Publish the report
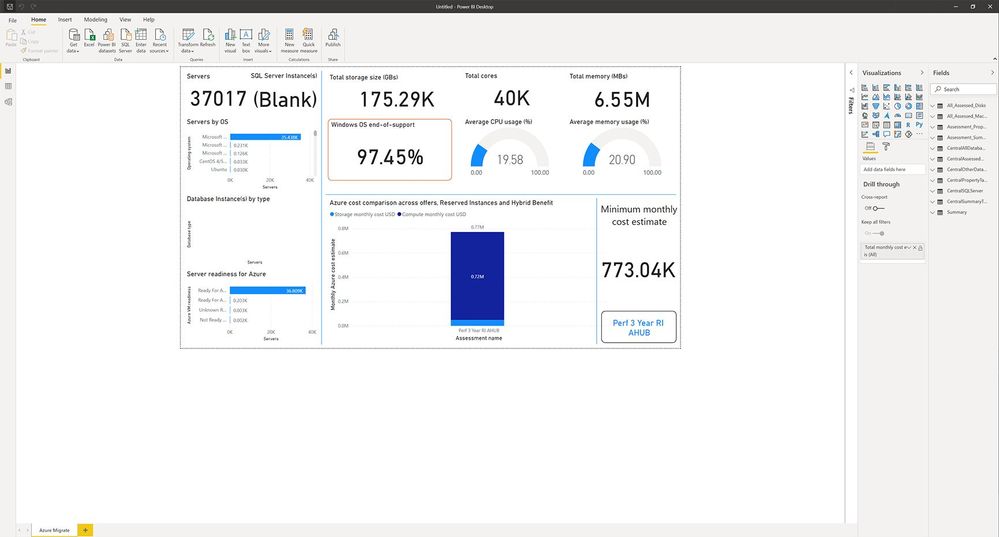The height and width of the screenshot is (537, 999). [333, 38]
